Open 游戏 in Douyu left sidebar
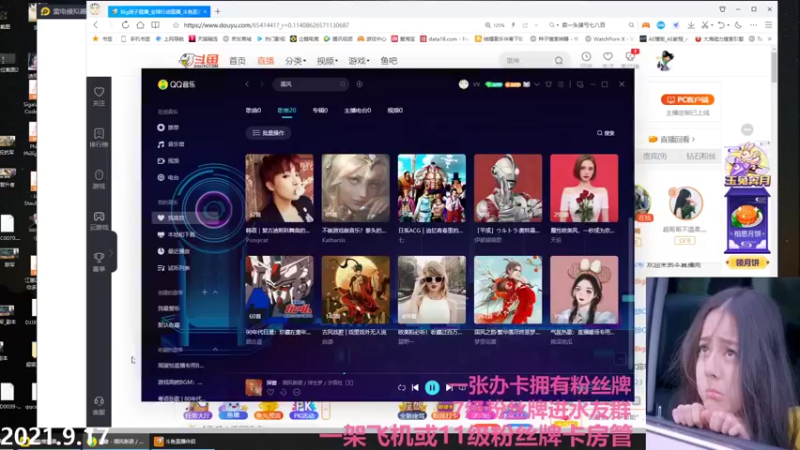 click(x=99, y=179)
